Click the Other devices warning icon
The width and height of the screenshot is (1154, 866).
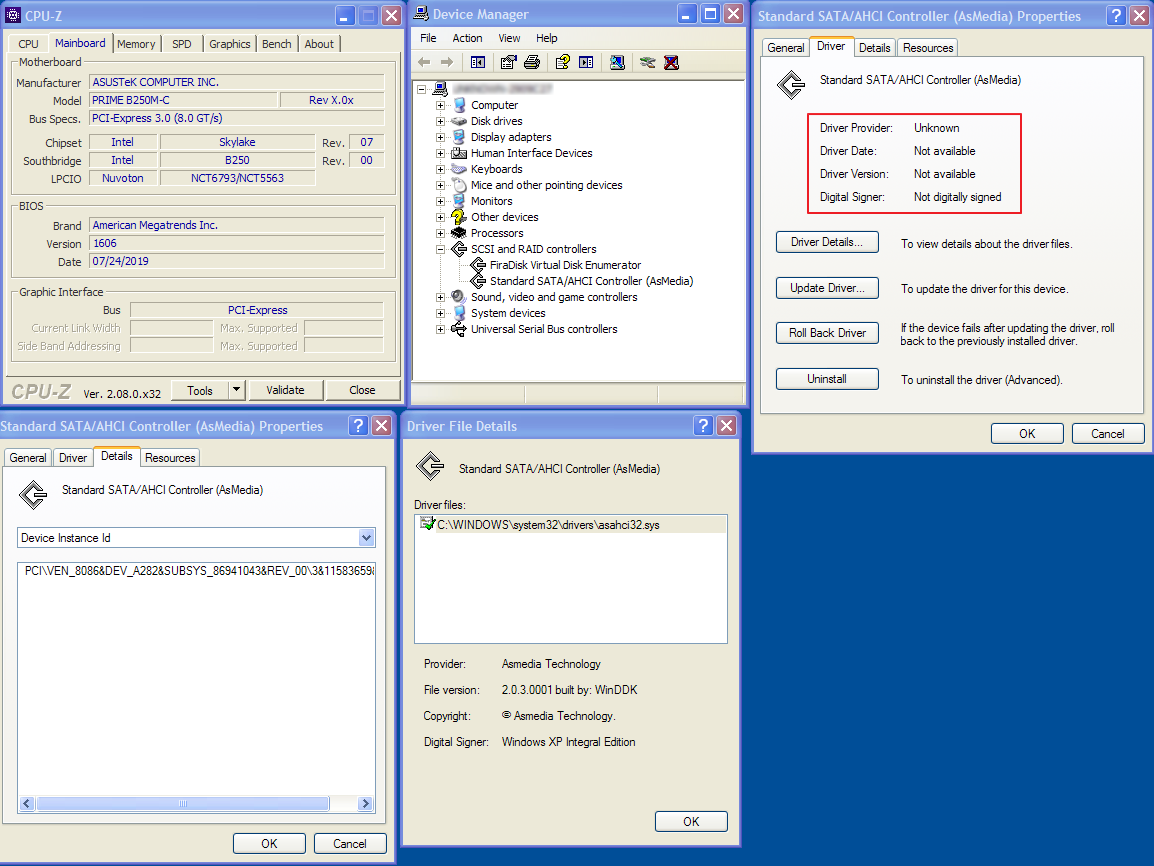[x=459, y=217]
